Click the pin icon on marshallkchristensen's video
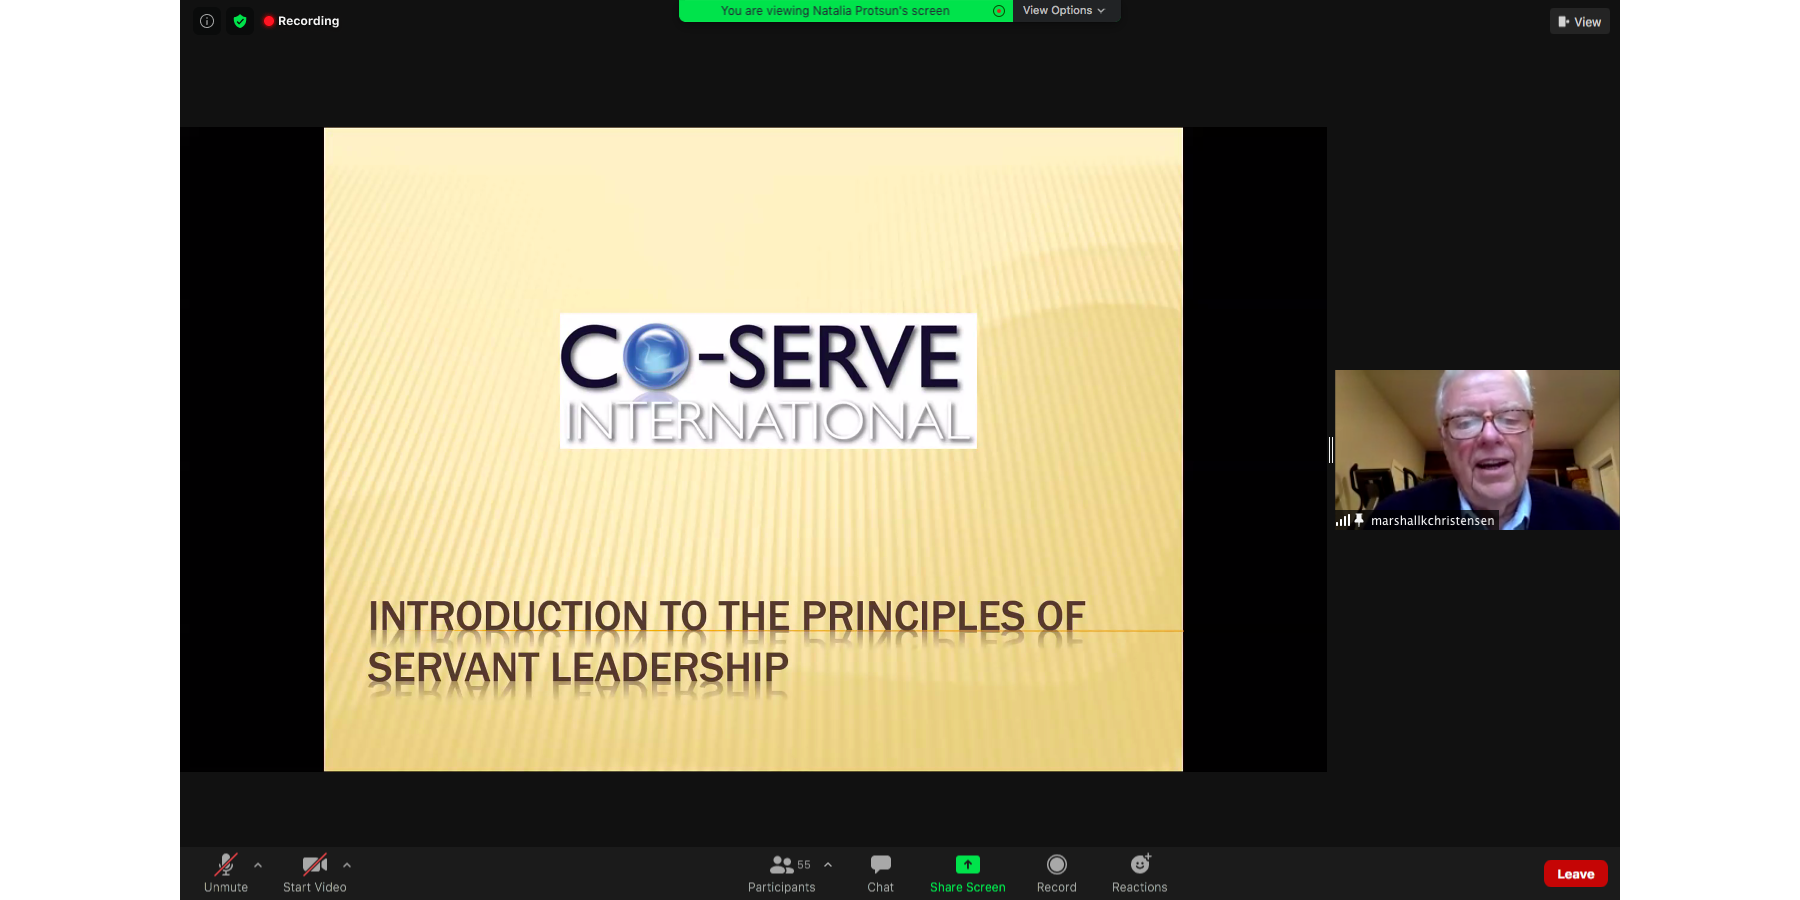The image size is (1800, 900). tap(1359, 520)
